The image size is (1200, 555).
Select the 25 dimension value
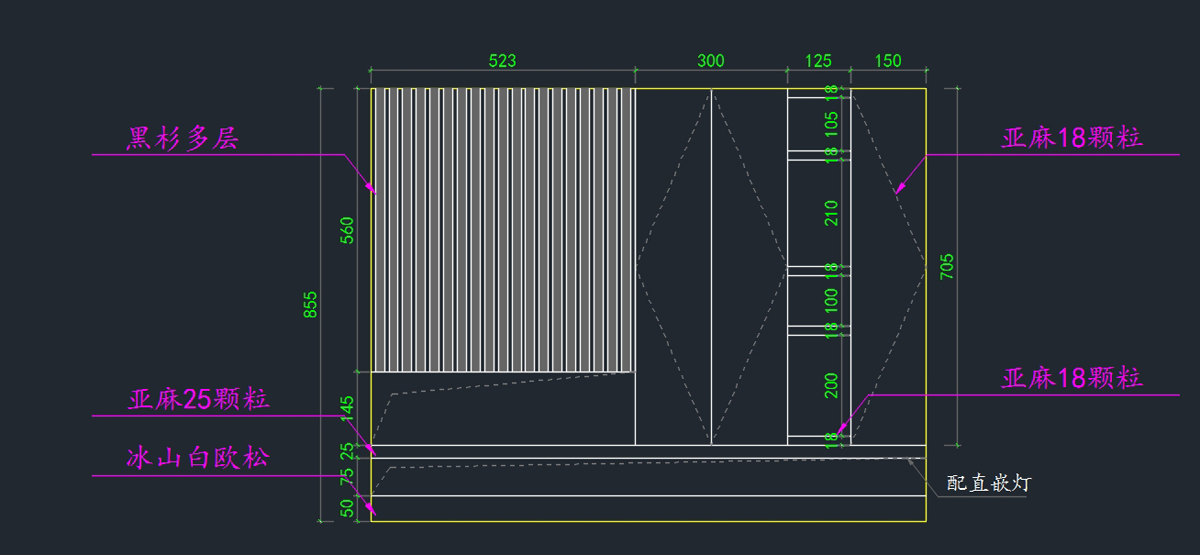pos(347,451)
